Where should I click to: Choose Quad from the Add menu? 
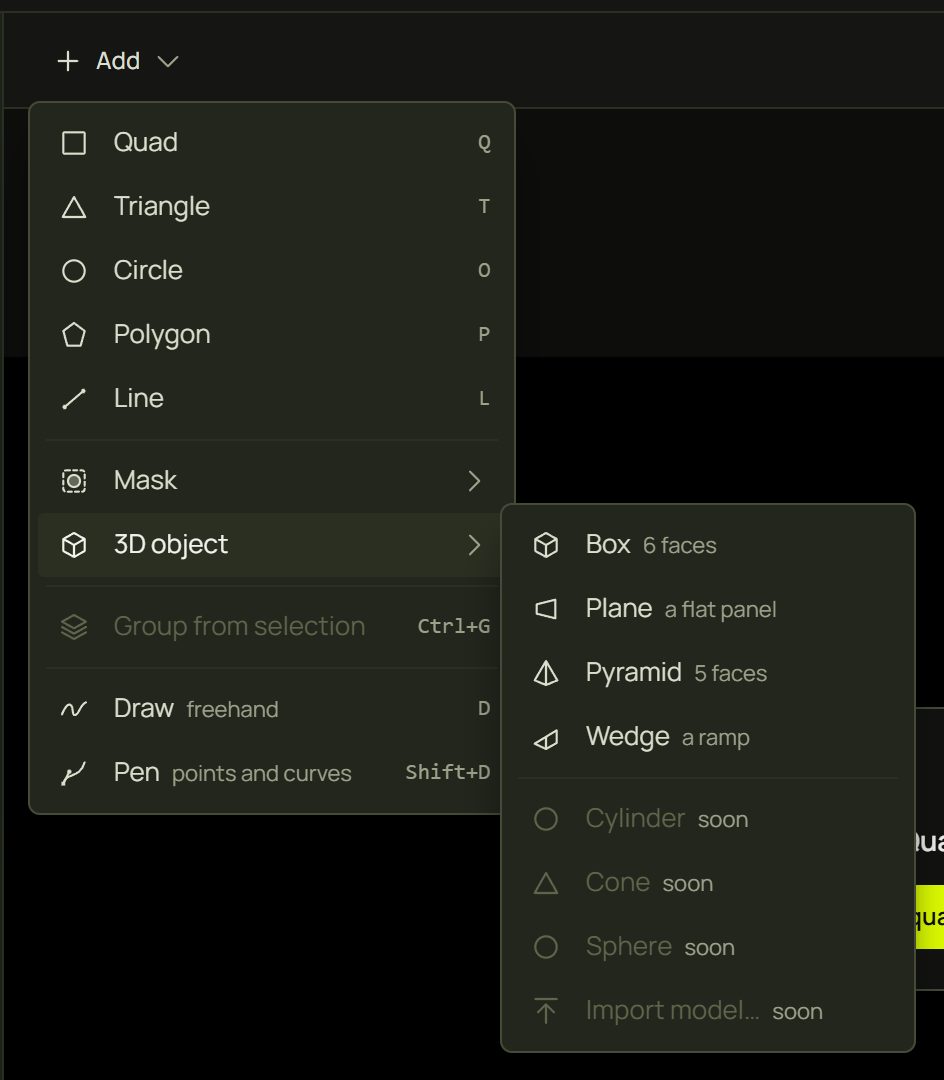click(x=272, y=143)
